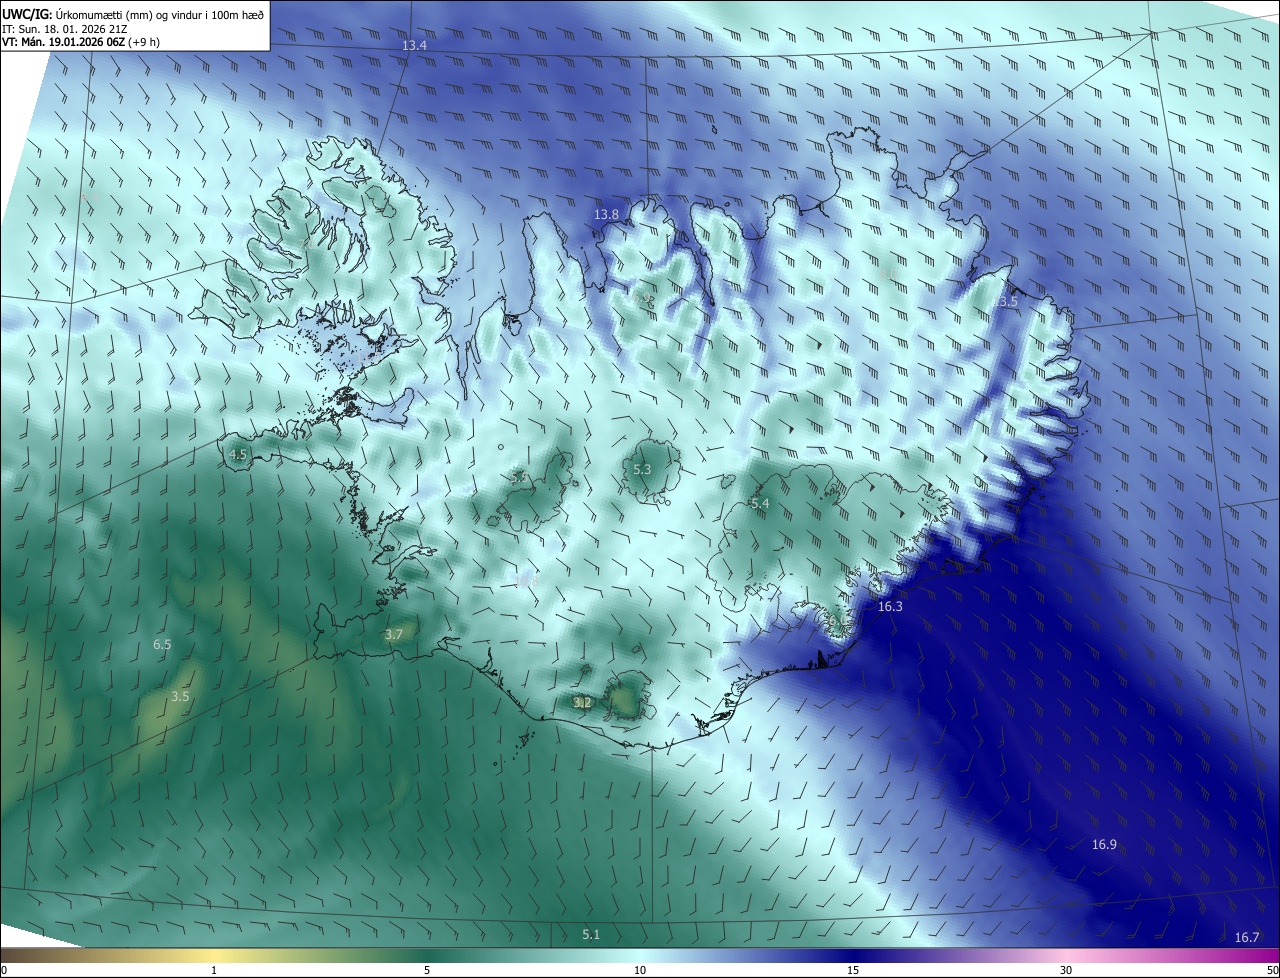
Task: Click the value label 6.5 over the ocean
Action: pos(162,645)
